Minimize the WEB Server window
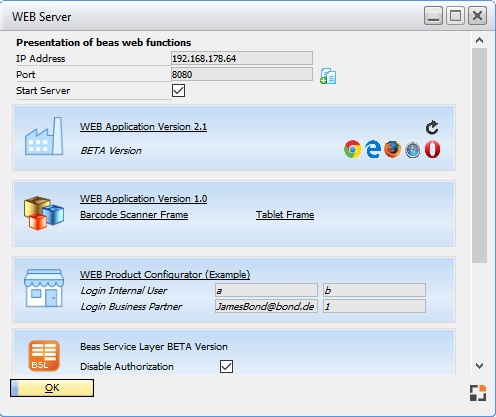This screenshot has width=496, height=417. pyautogui.click(x=433, y=16)
